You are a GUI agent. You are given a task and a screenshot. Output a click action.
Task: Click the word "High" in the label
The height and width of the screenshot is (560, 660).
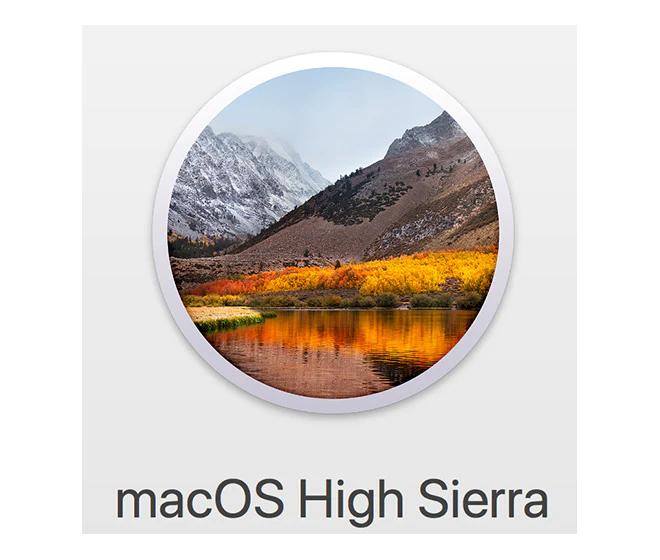(351, 502)
